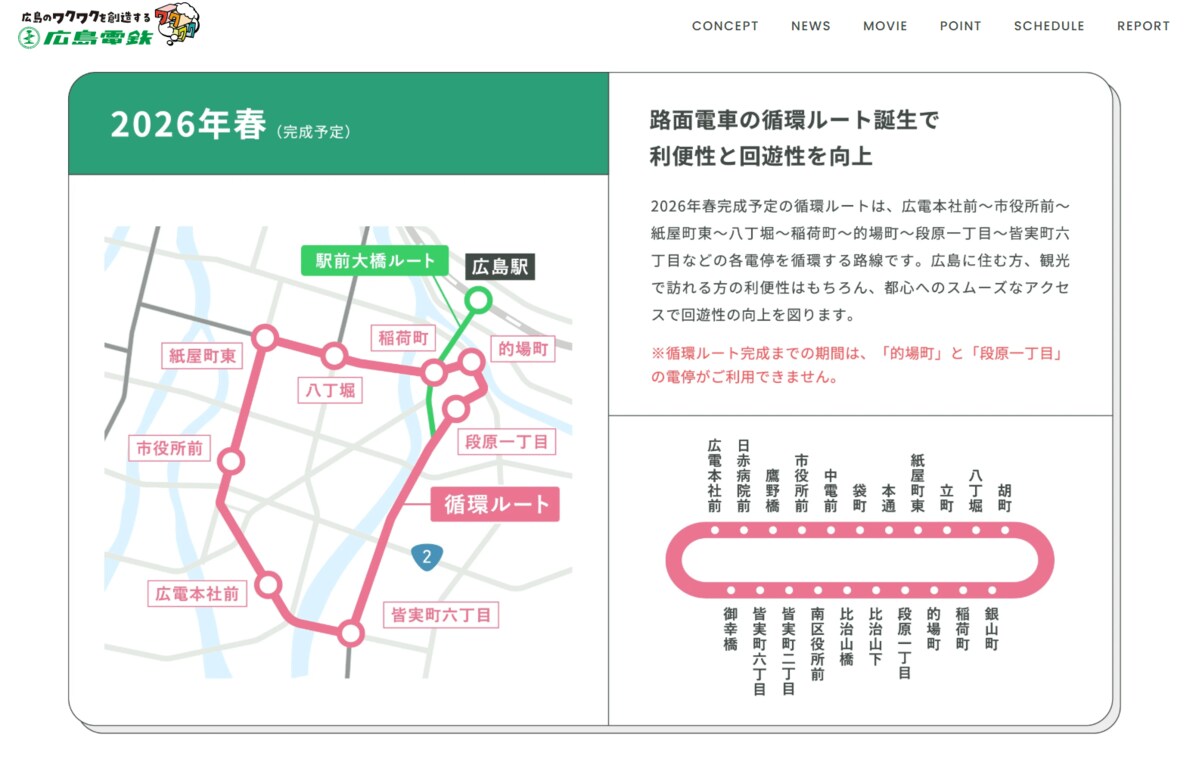Click the 広島駅 station circle on map
This screenshot has width=1199, height=759.
pos(479,299)
